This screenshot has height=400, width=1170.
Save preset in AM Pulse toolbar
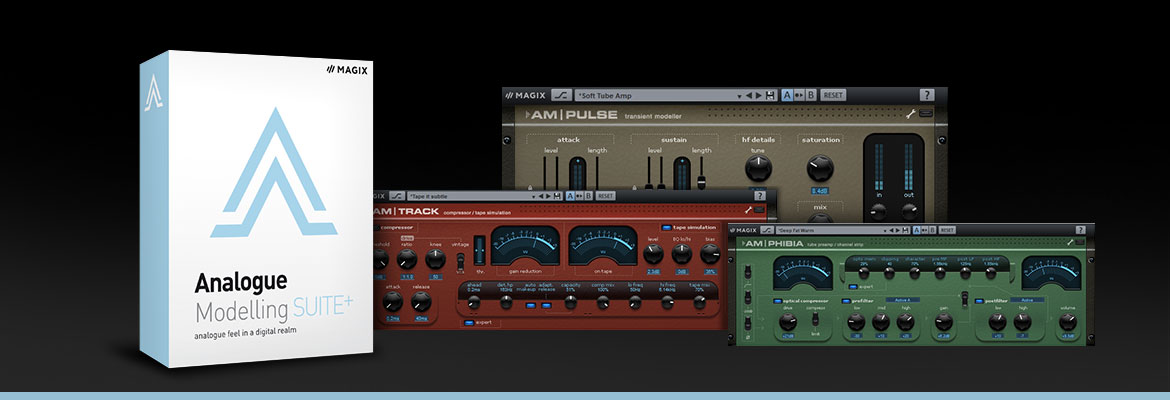point(770,96)
